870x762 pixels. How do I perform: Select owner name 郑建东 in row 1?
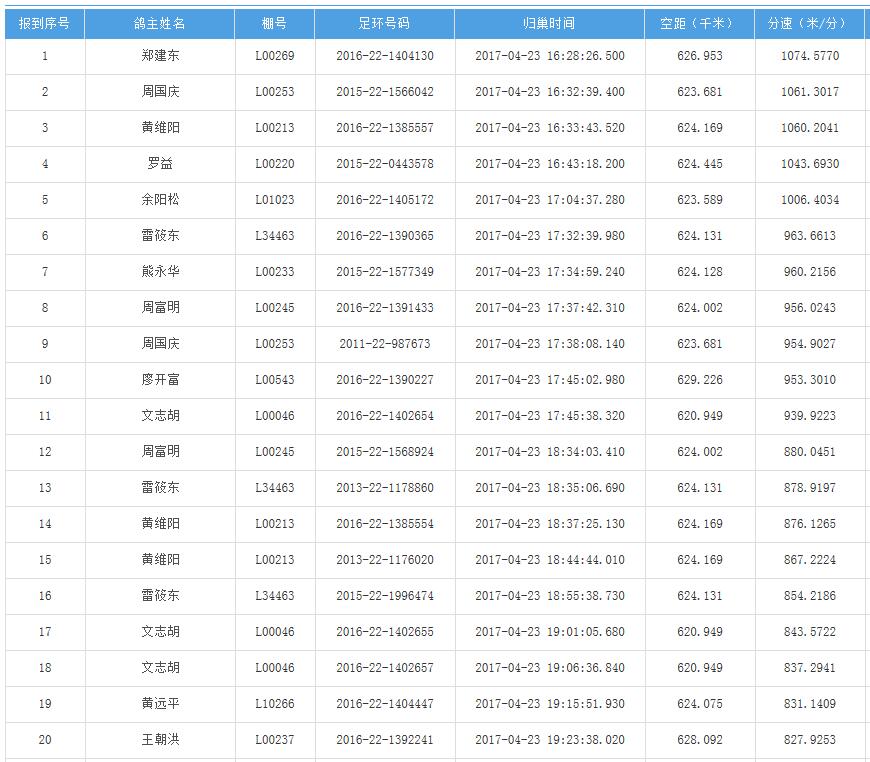click(160, 56)
